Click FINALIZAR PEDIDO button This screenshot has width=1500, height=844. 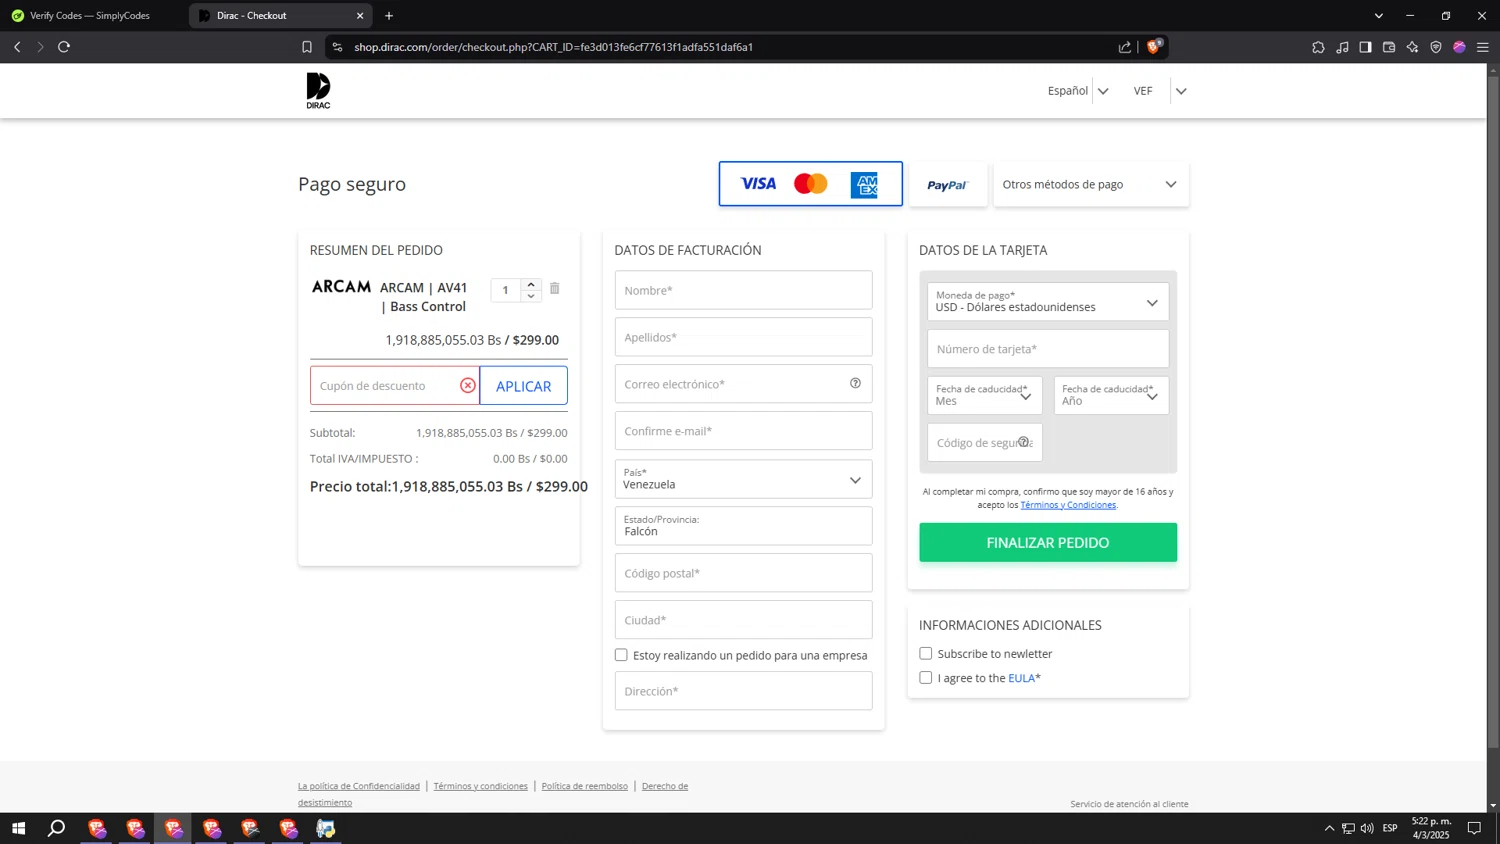coord(1048,542)
